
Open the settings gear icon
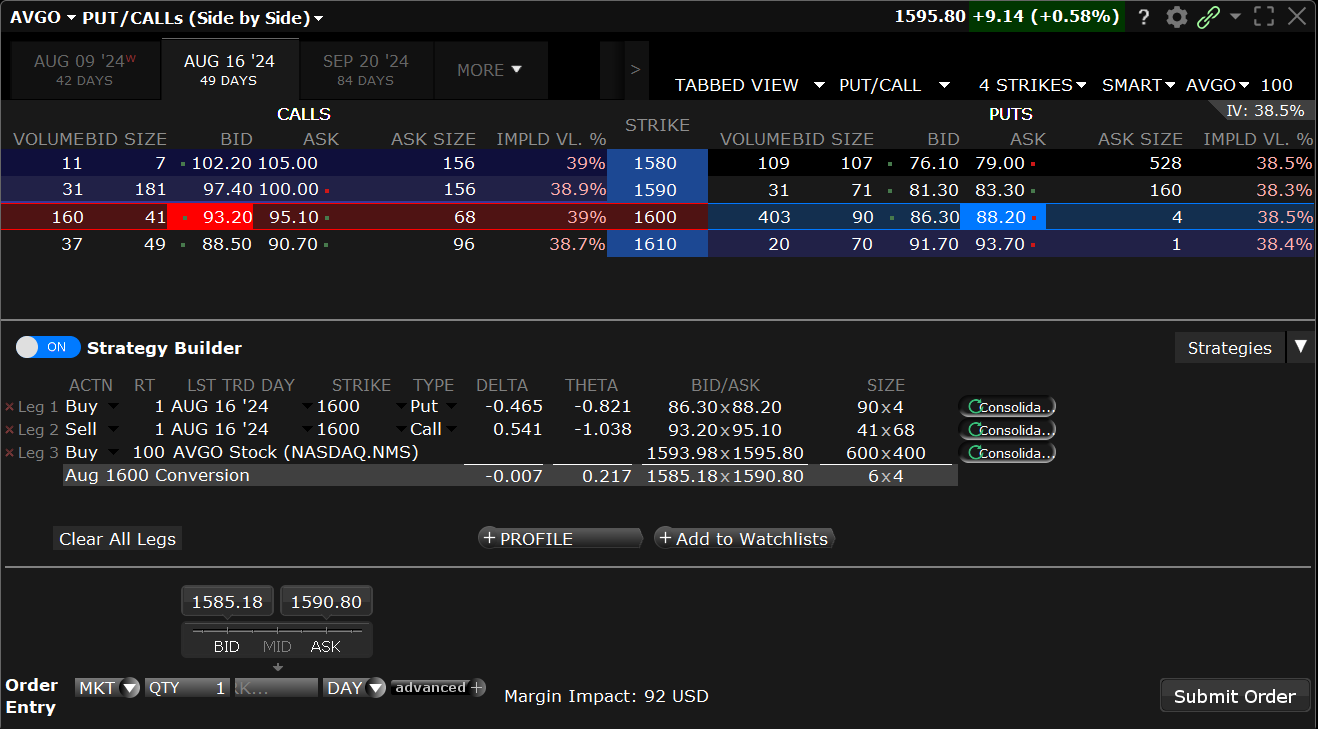1177,17
